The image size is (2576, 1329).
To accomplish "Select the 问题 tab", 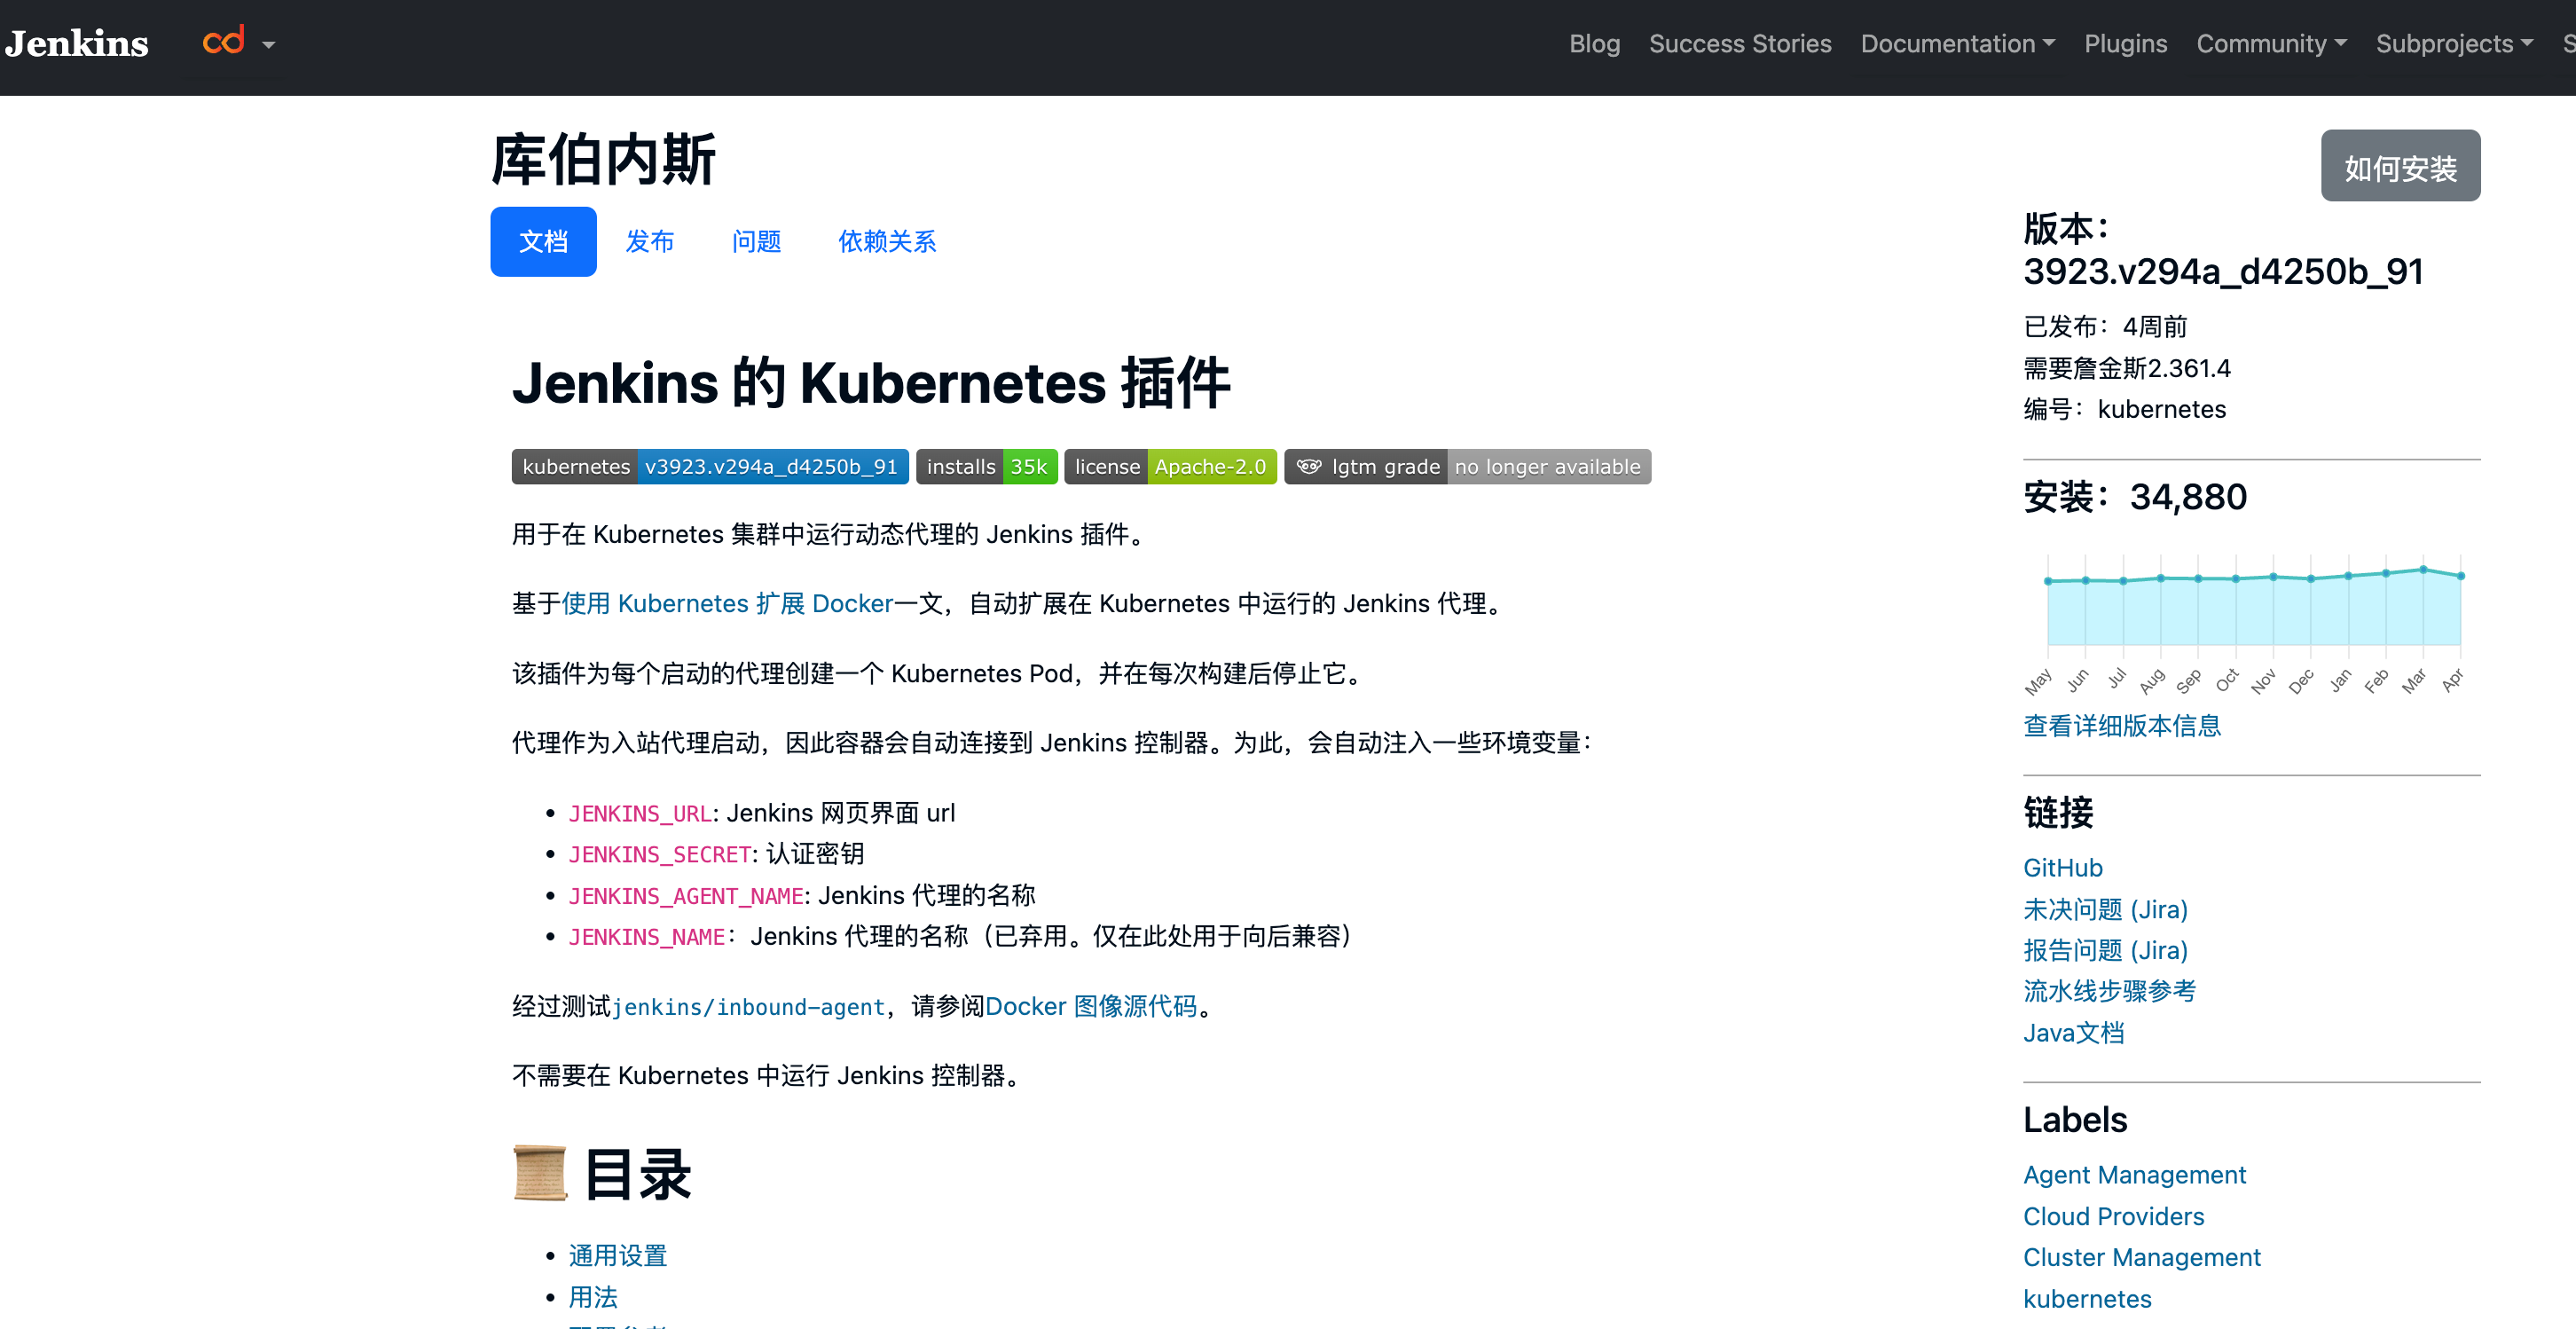I will tap(756, 242).
